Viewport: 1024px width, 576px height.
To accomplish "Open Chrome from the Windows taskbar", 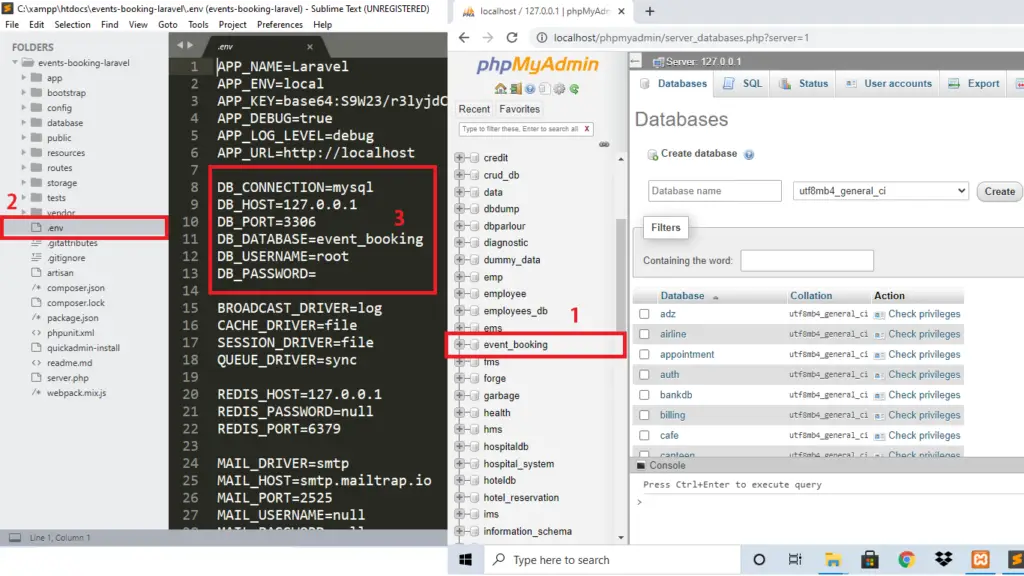I will click(x=906, y=560).
